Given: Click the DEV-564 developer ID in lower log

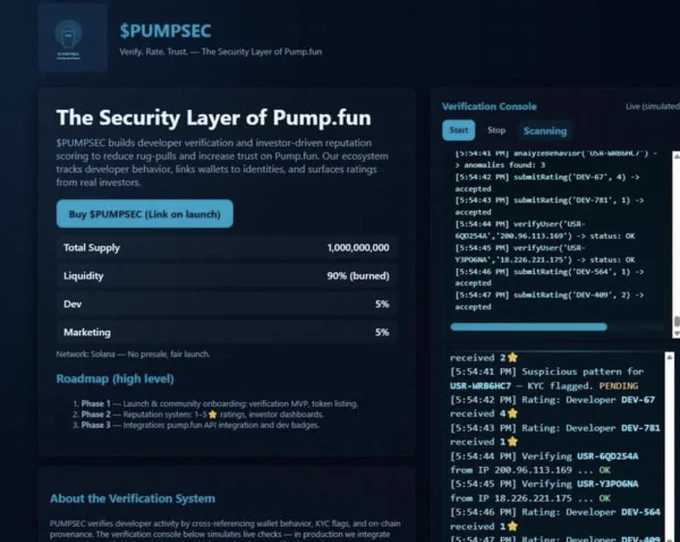Looking at the screenshot, I should [x=641, y=512].
